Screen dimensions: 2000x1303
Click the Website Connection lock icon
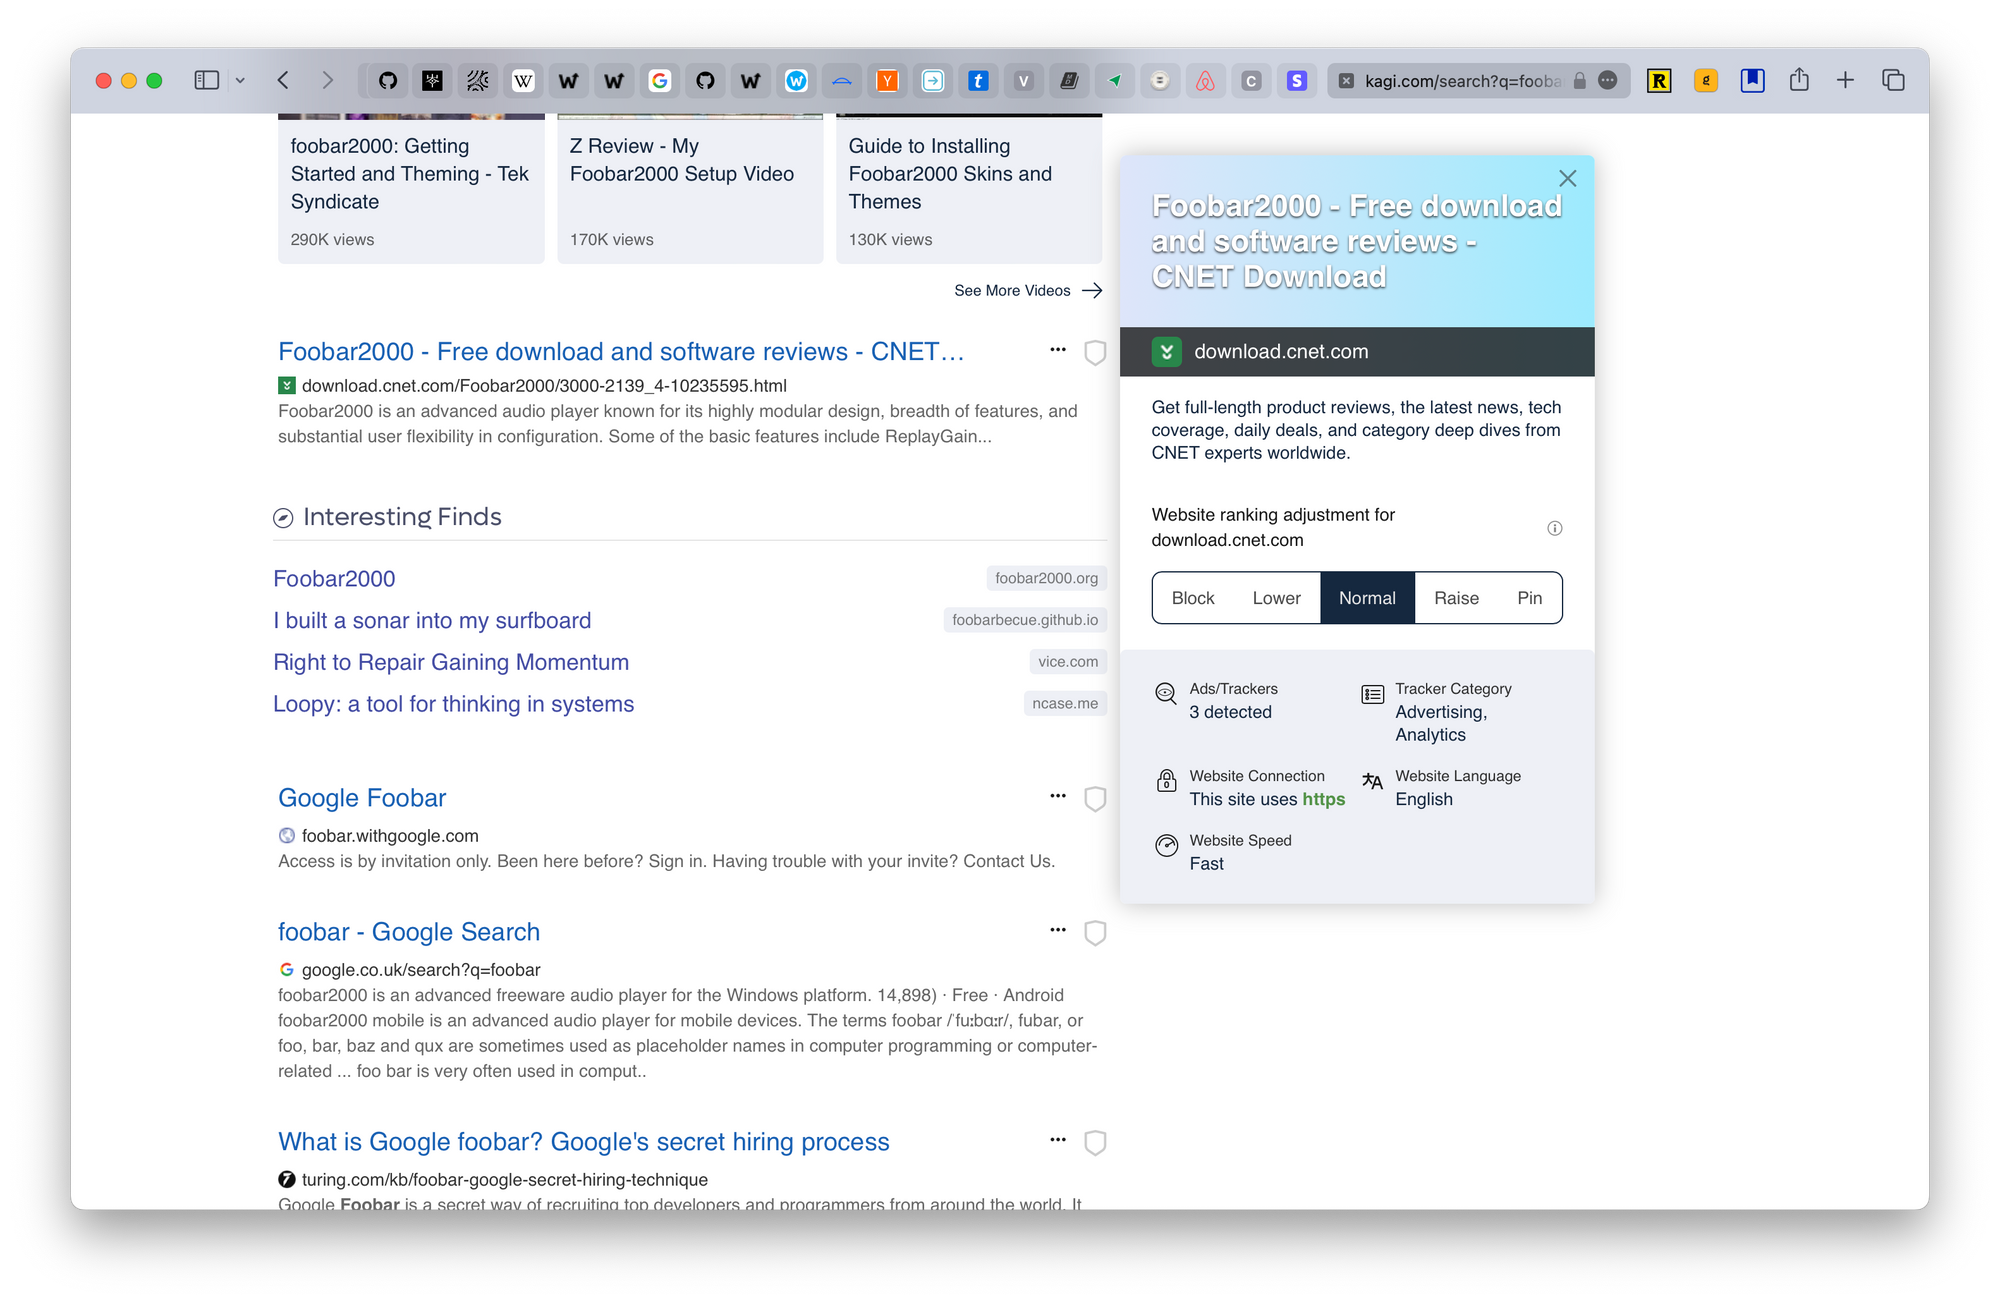pos(1166,781)
